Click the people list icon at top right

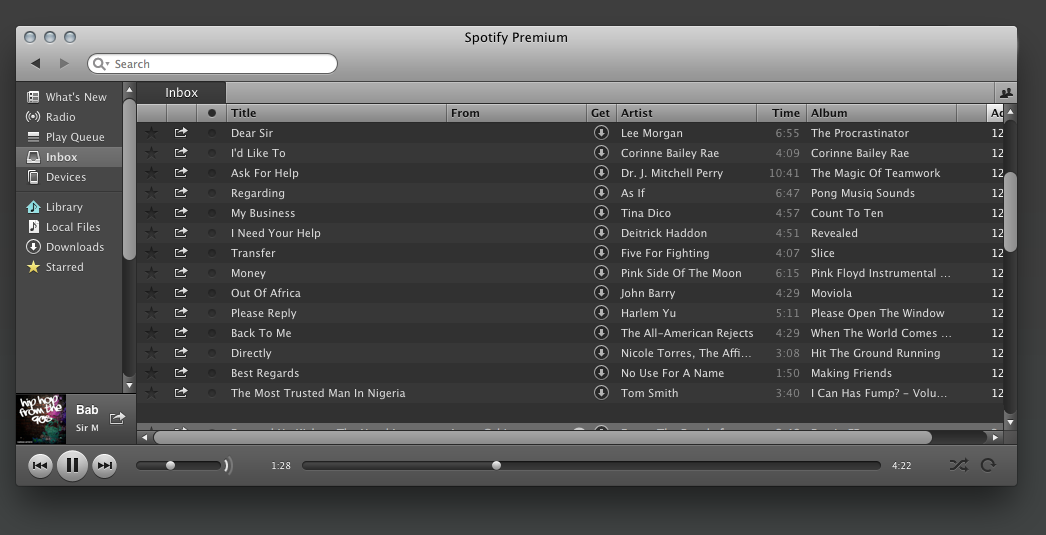pyautogui.click(x=1006, y=93)
